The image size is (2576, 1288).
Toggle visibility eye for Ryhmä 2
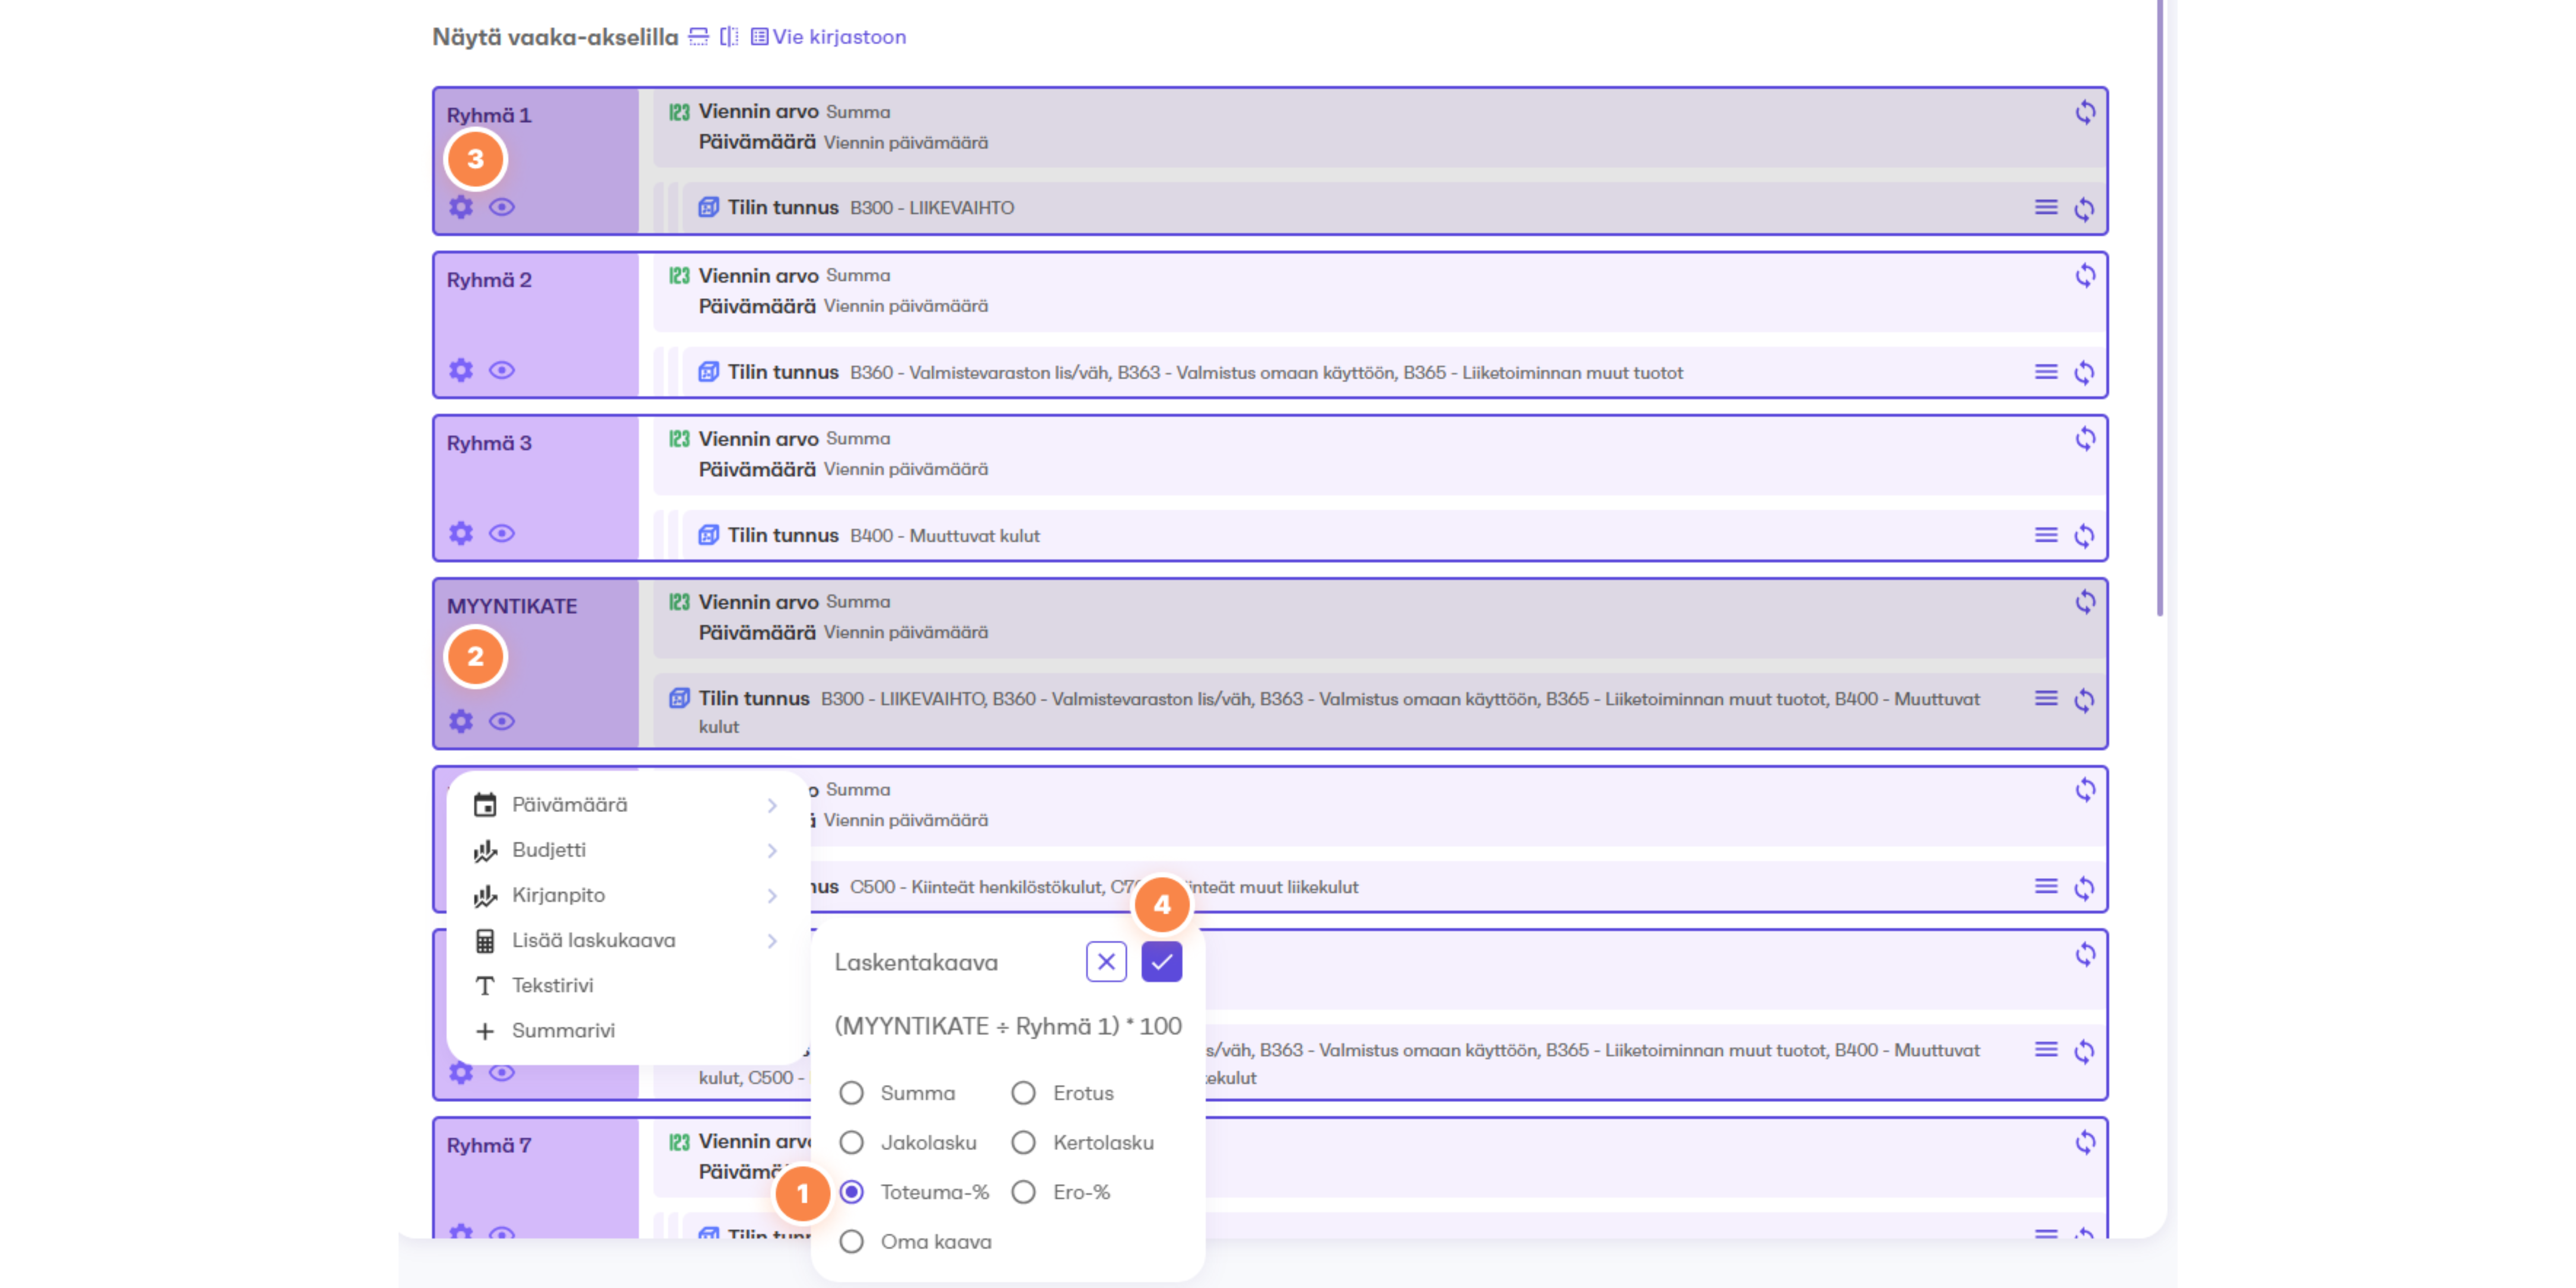coord(502,370)
